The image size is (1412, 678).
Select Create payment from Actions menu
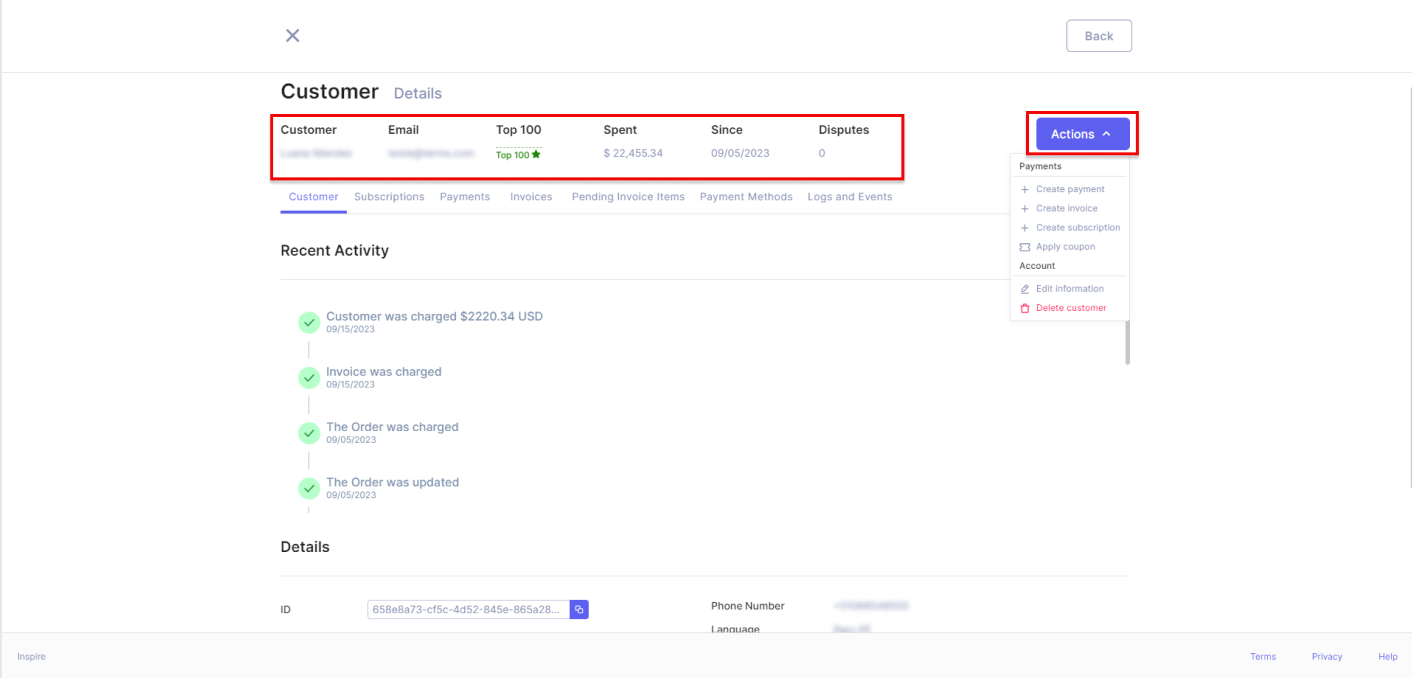(x=1070, y=189)
